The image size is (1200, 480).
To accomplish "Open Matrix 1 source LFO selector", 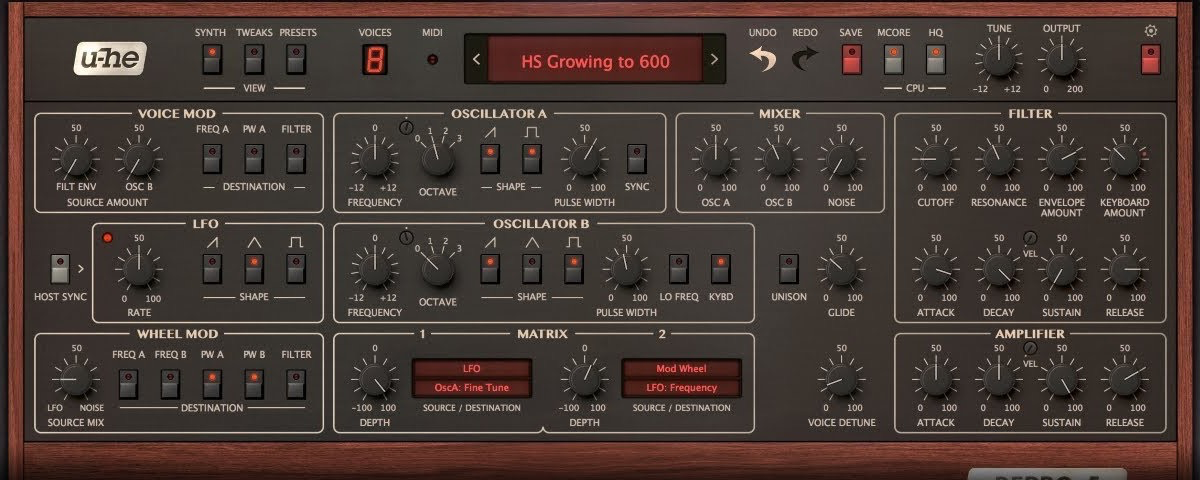I will (472, 368).
